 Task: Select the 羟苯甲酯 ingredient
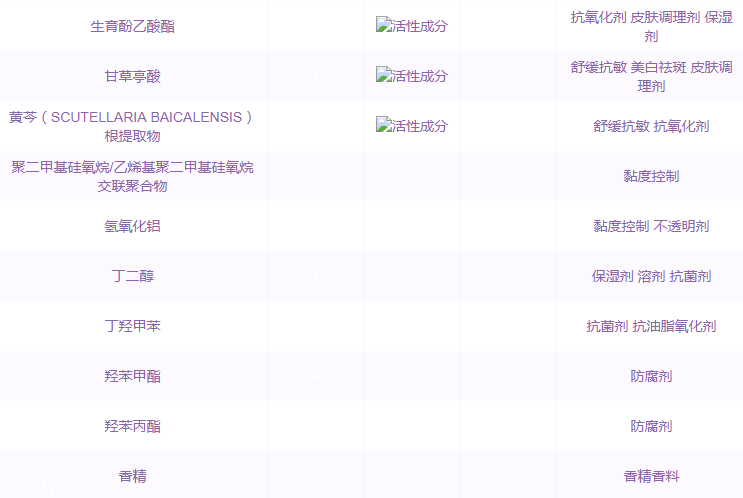(x=132, y=376)
